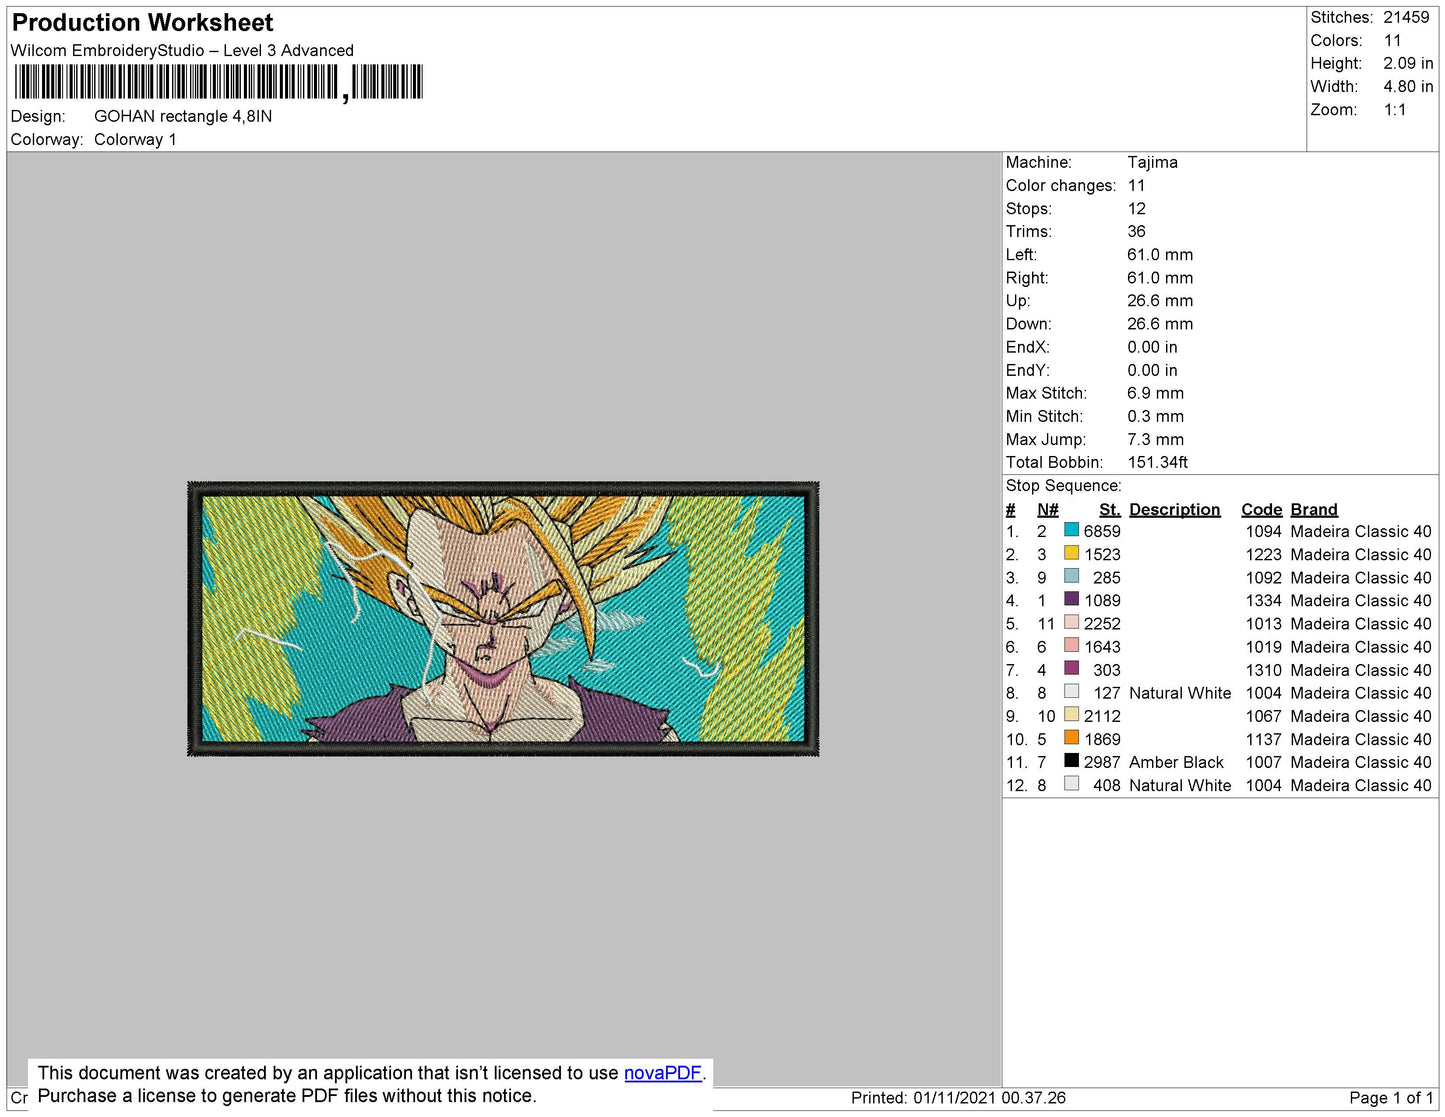This screenshot has width=1445, height=1117.
Task: Click the novaPDF hyperlink
Action: click(662, 1073)
